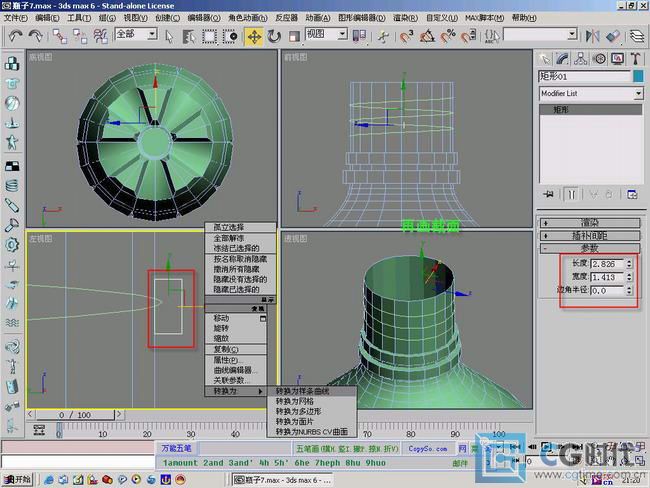Screen dimensions: 650x488
Task: Toggle the Percent Snap button
Action: click(x=448, y=36)
